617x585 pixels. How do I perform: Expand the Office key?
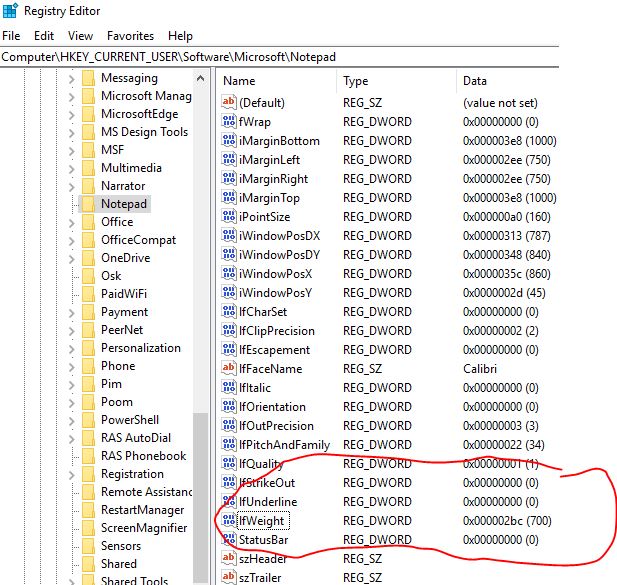click(x=71, y=222)
